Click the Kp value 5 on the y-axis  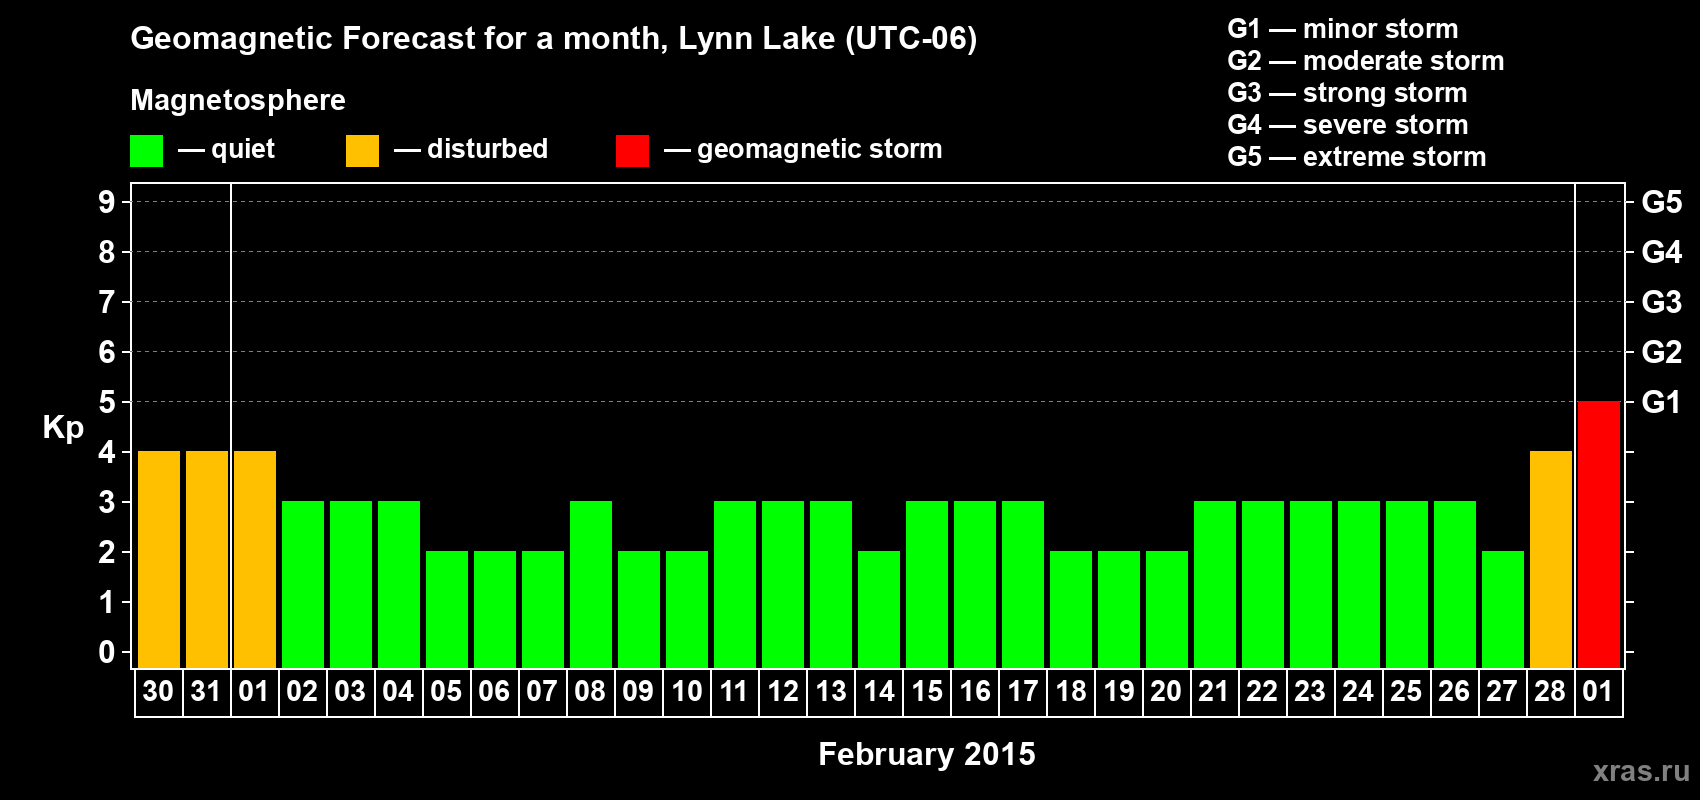coord(107,402)
